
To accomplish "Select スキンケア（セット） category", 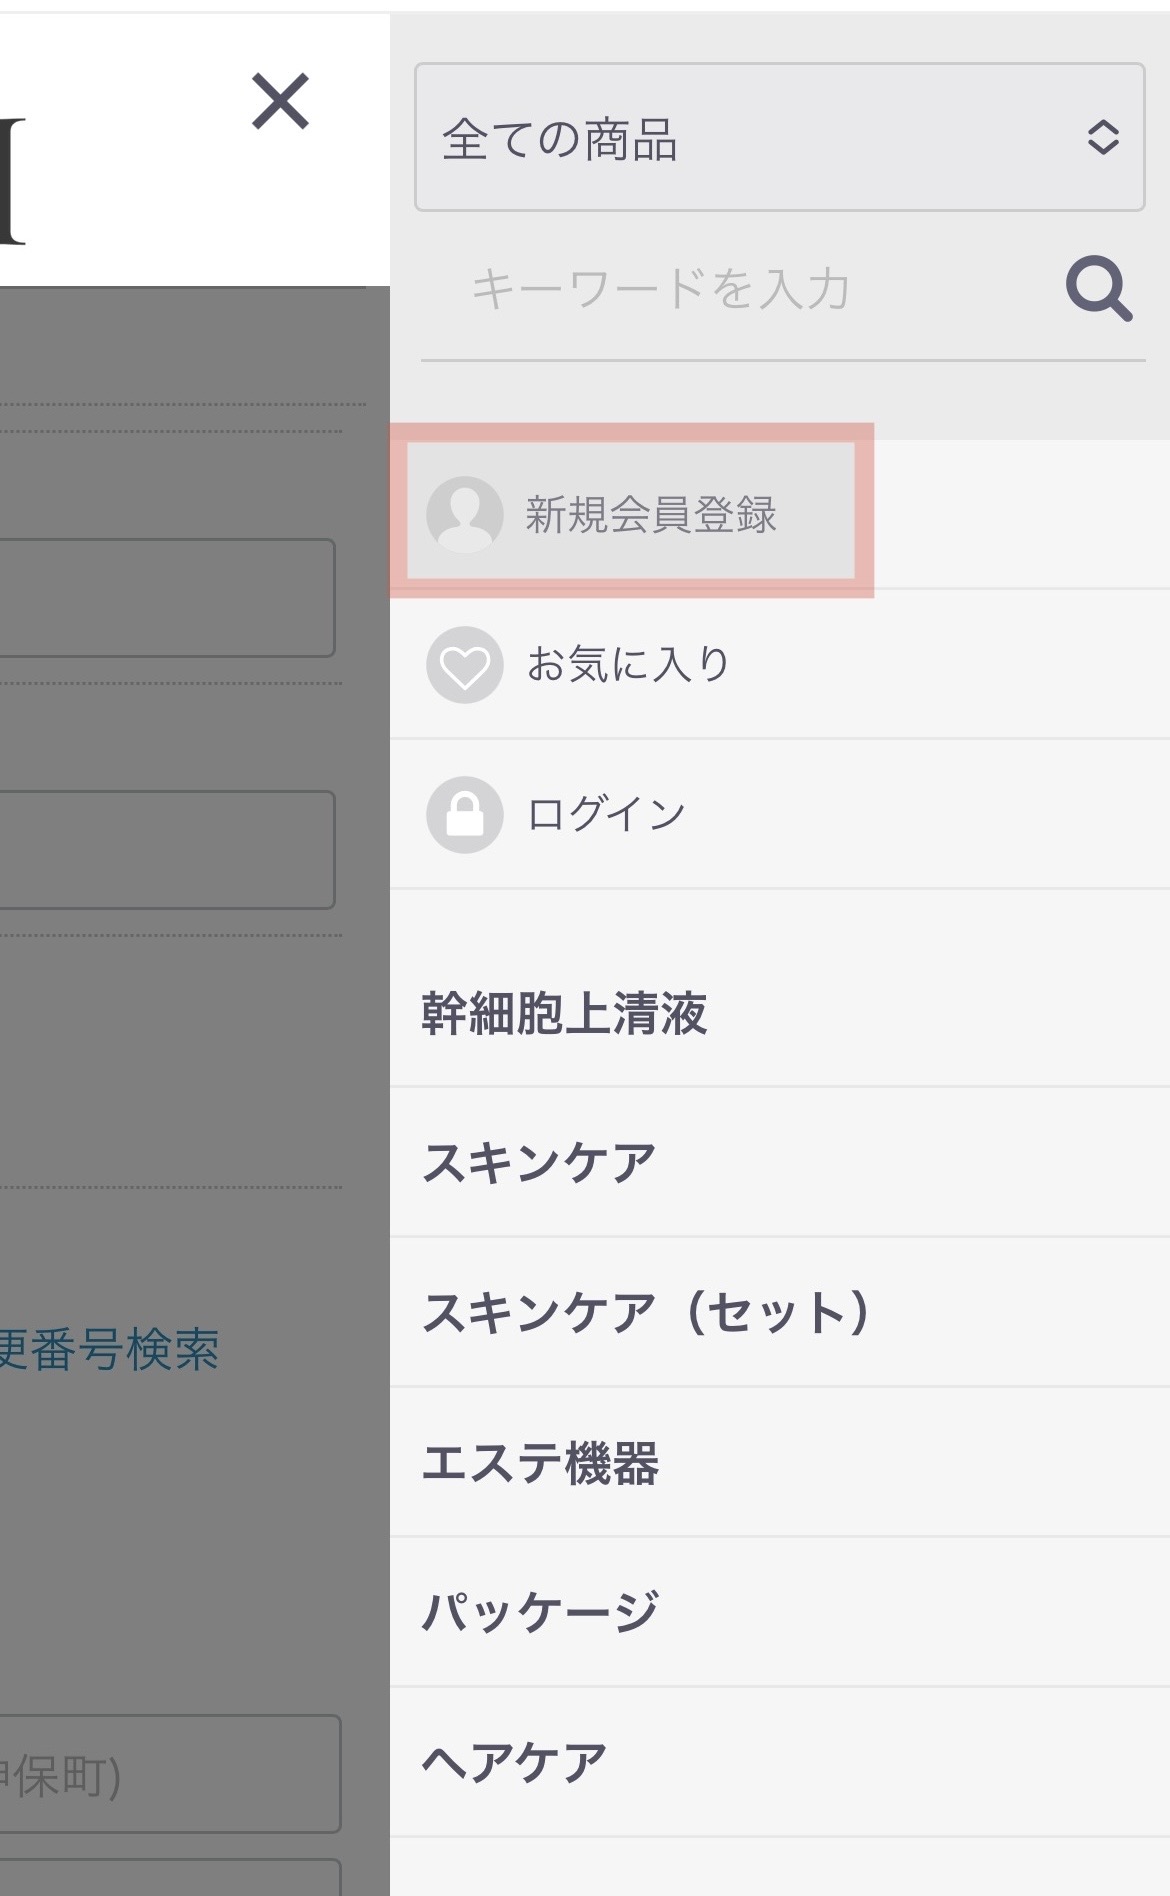I will pos(780,1312).
